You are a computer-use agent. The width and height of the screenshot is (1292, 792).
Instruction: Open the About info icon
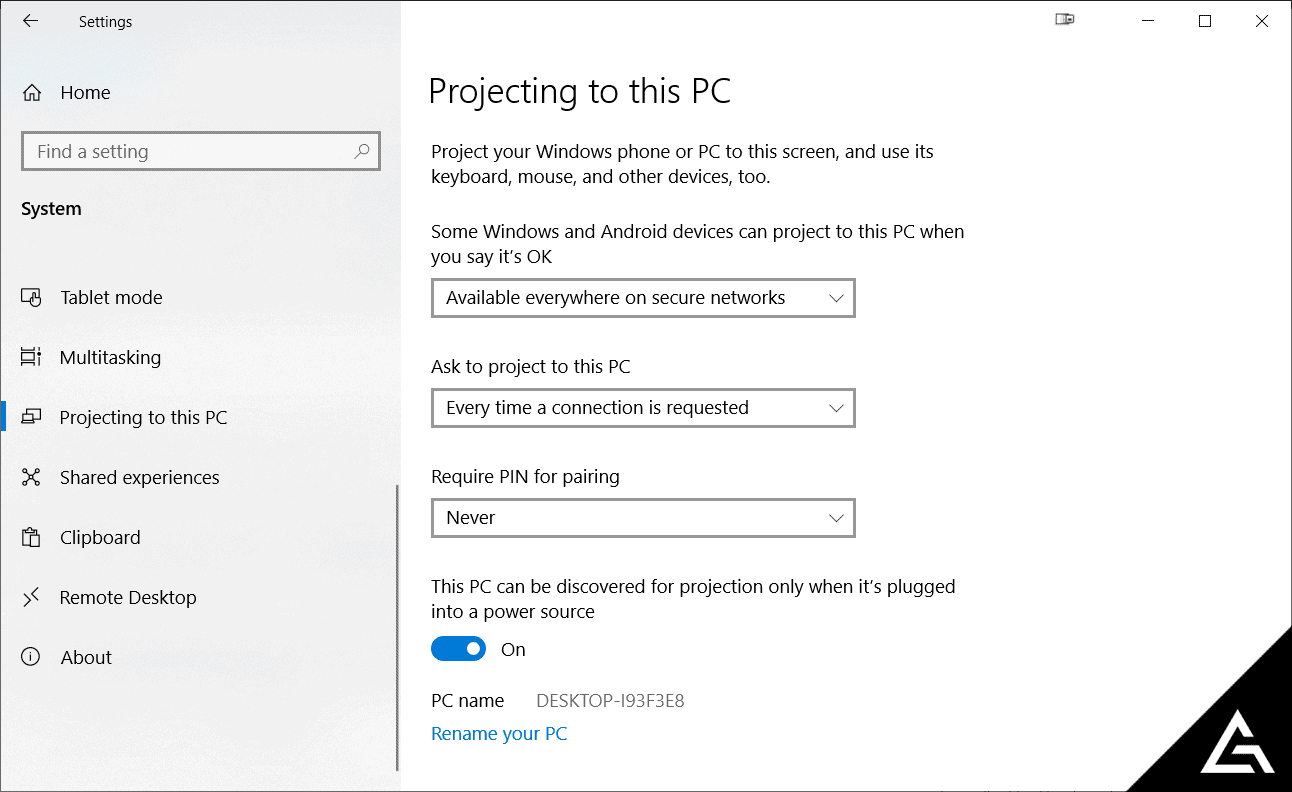point(31,657)
